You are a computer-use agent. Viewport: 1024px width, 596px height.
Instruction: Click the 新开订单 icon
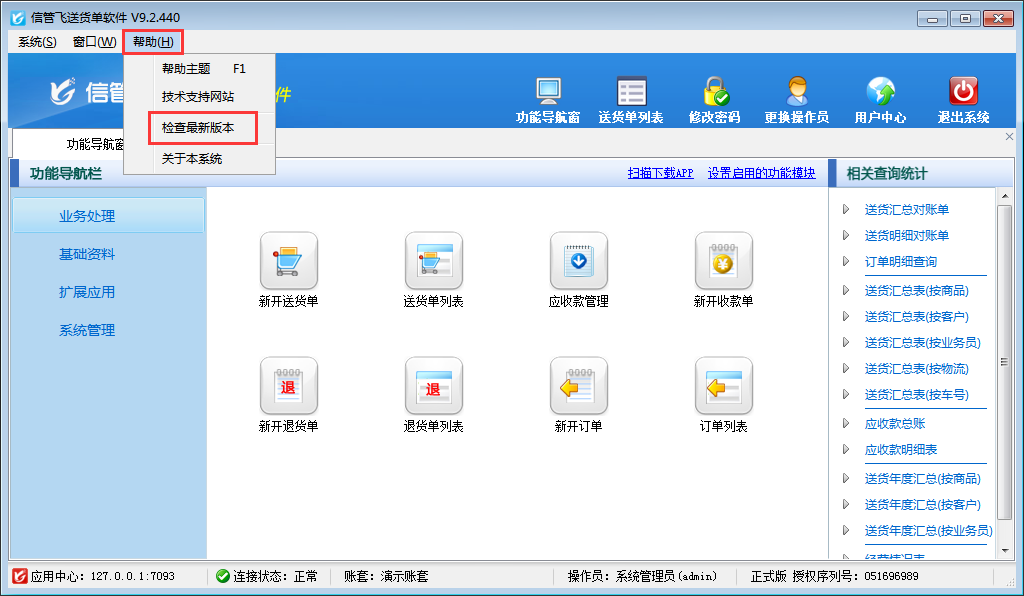pos(578,386)
